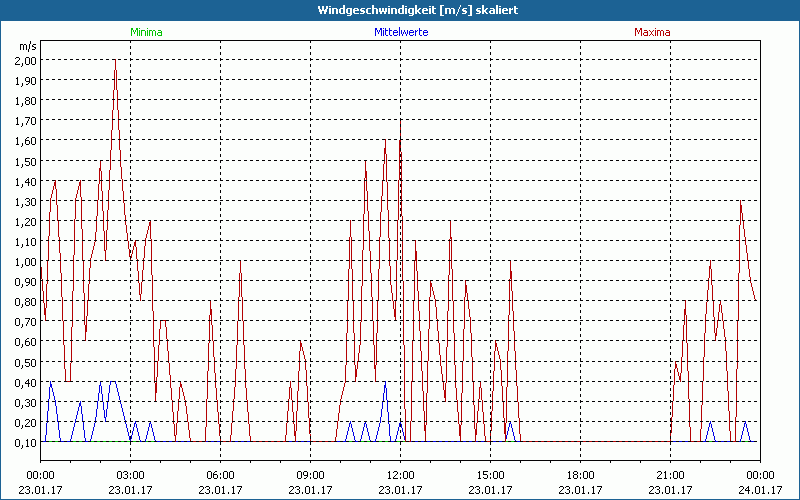Click the 24.01.17 date label
The width and height of the screenshot is (800, 500).
coord(758,490)
